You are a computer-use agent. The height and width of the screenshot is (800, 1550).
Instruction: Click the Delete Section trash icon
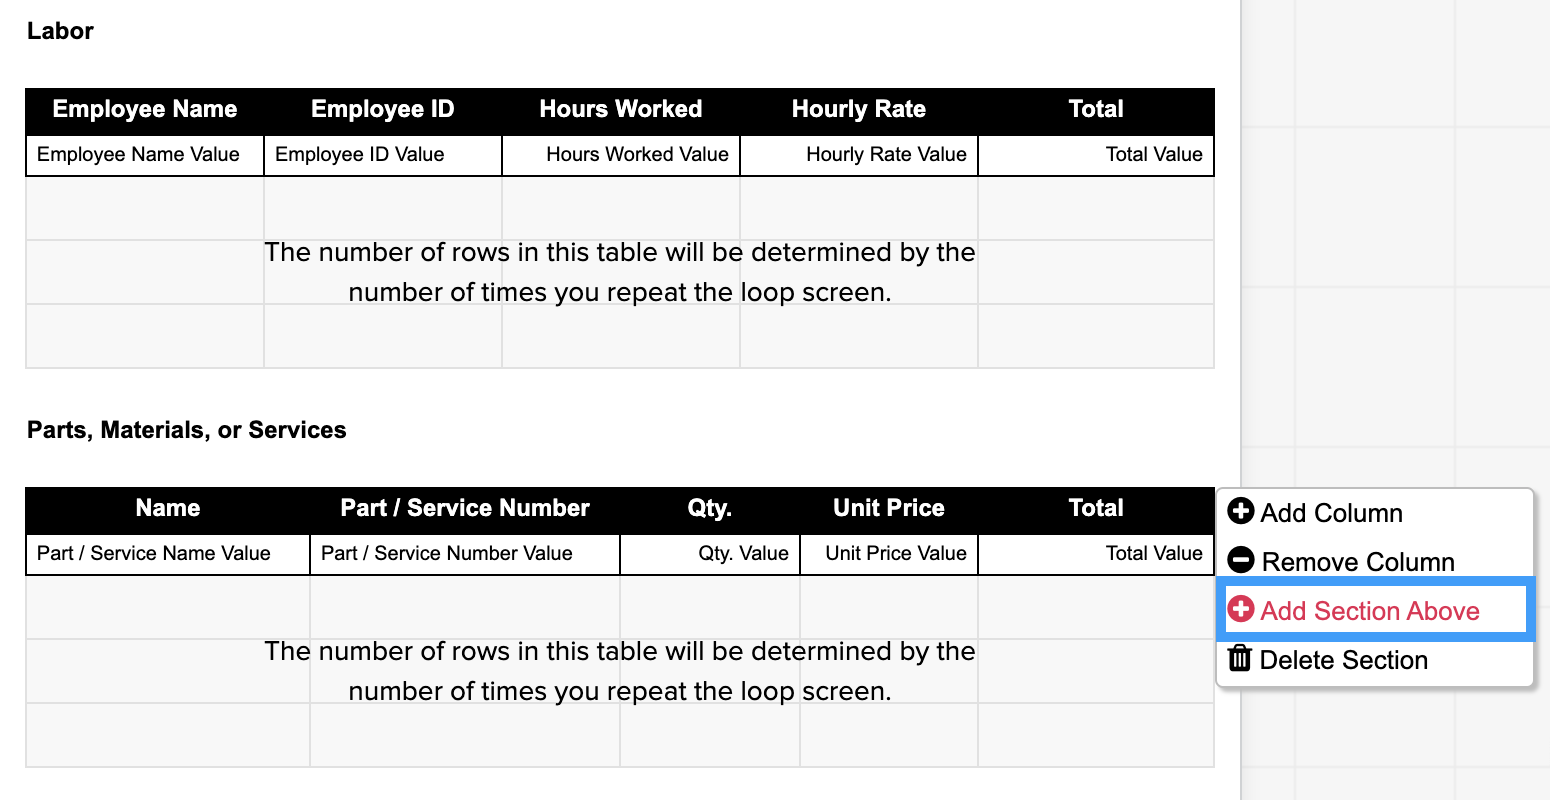(1240, 658)
